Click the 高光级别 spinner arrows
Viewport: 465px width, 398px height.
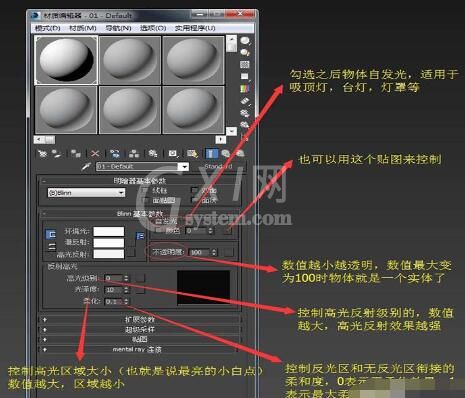[x=126, y=278]
